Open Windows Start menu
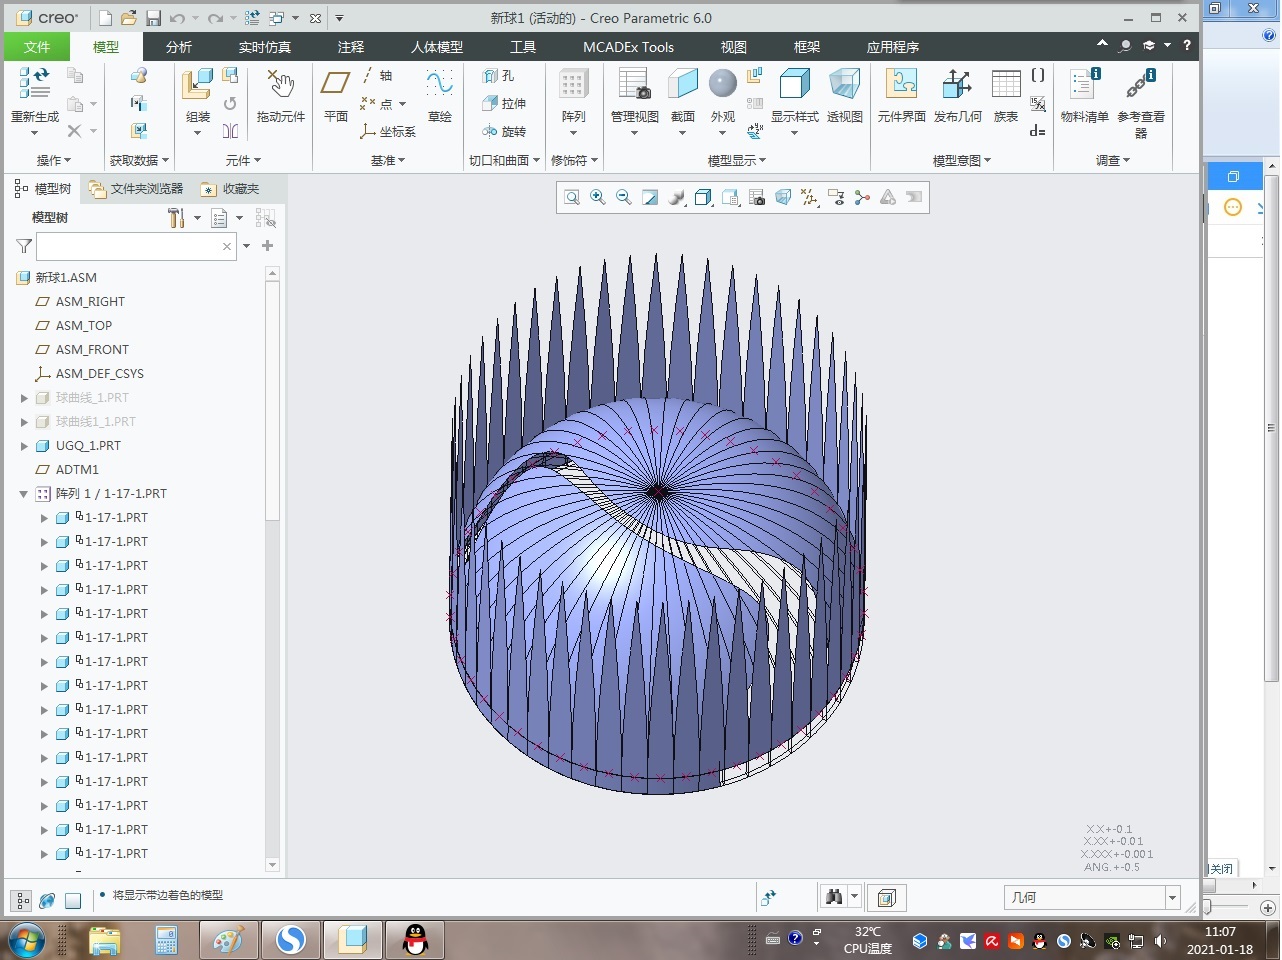The height and width of the screenshot is (960, 1282). (x=26, y=941)
